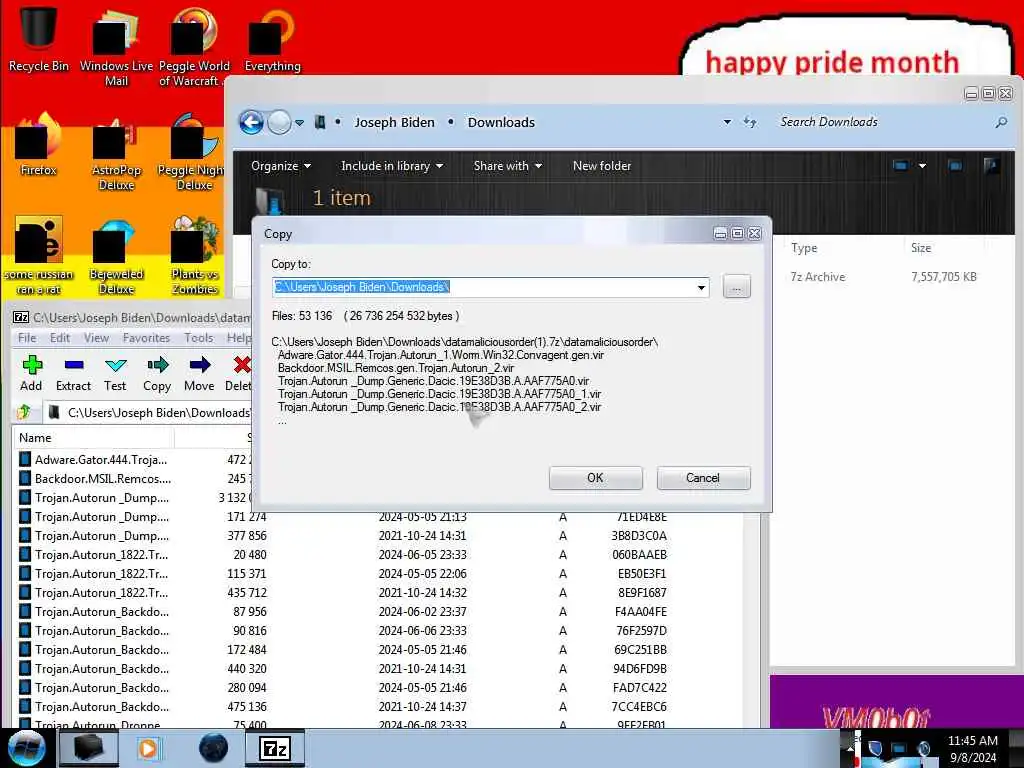Click the Joseph Biden breadcrumb in explorer
The width and height of the screenshot is (1024, 768).
click(x=394, y=122)
